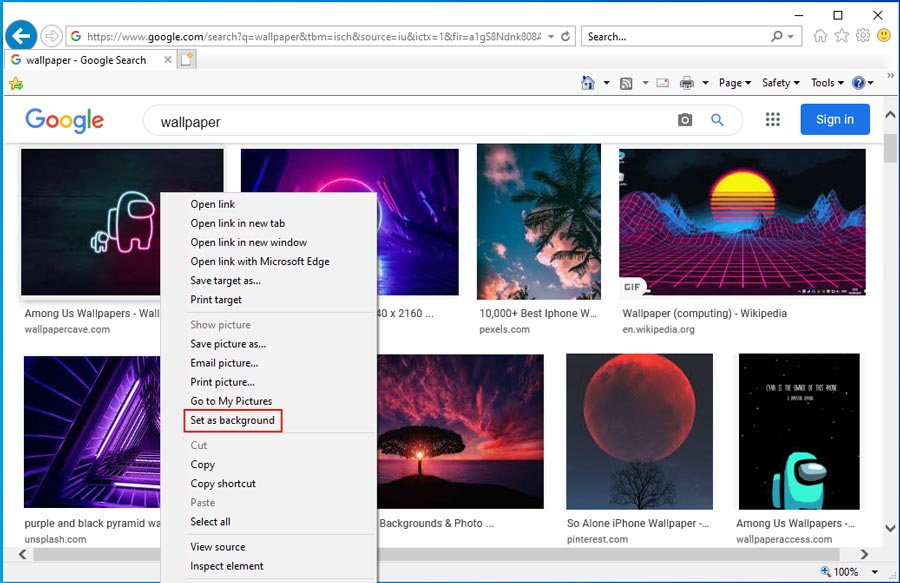Click vertical scrollbar up arrow
Screen dimensions: 900x583
coord(890,115)
